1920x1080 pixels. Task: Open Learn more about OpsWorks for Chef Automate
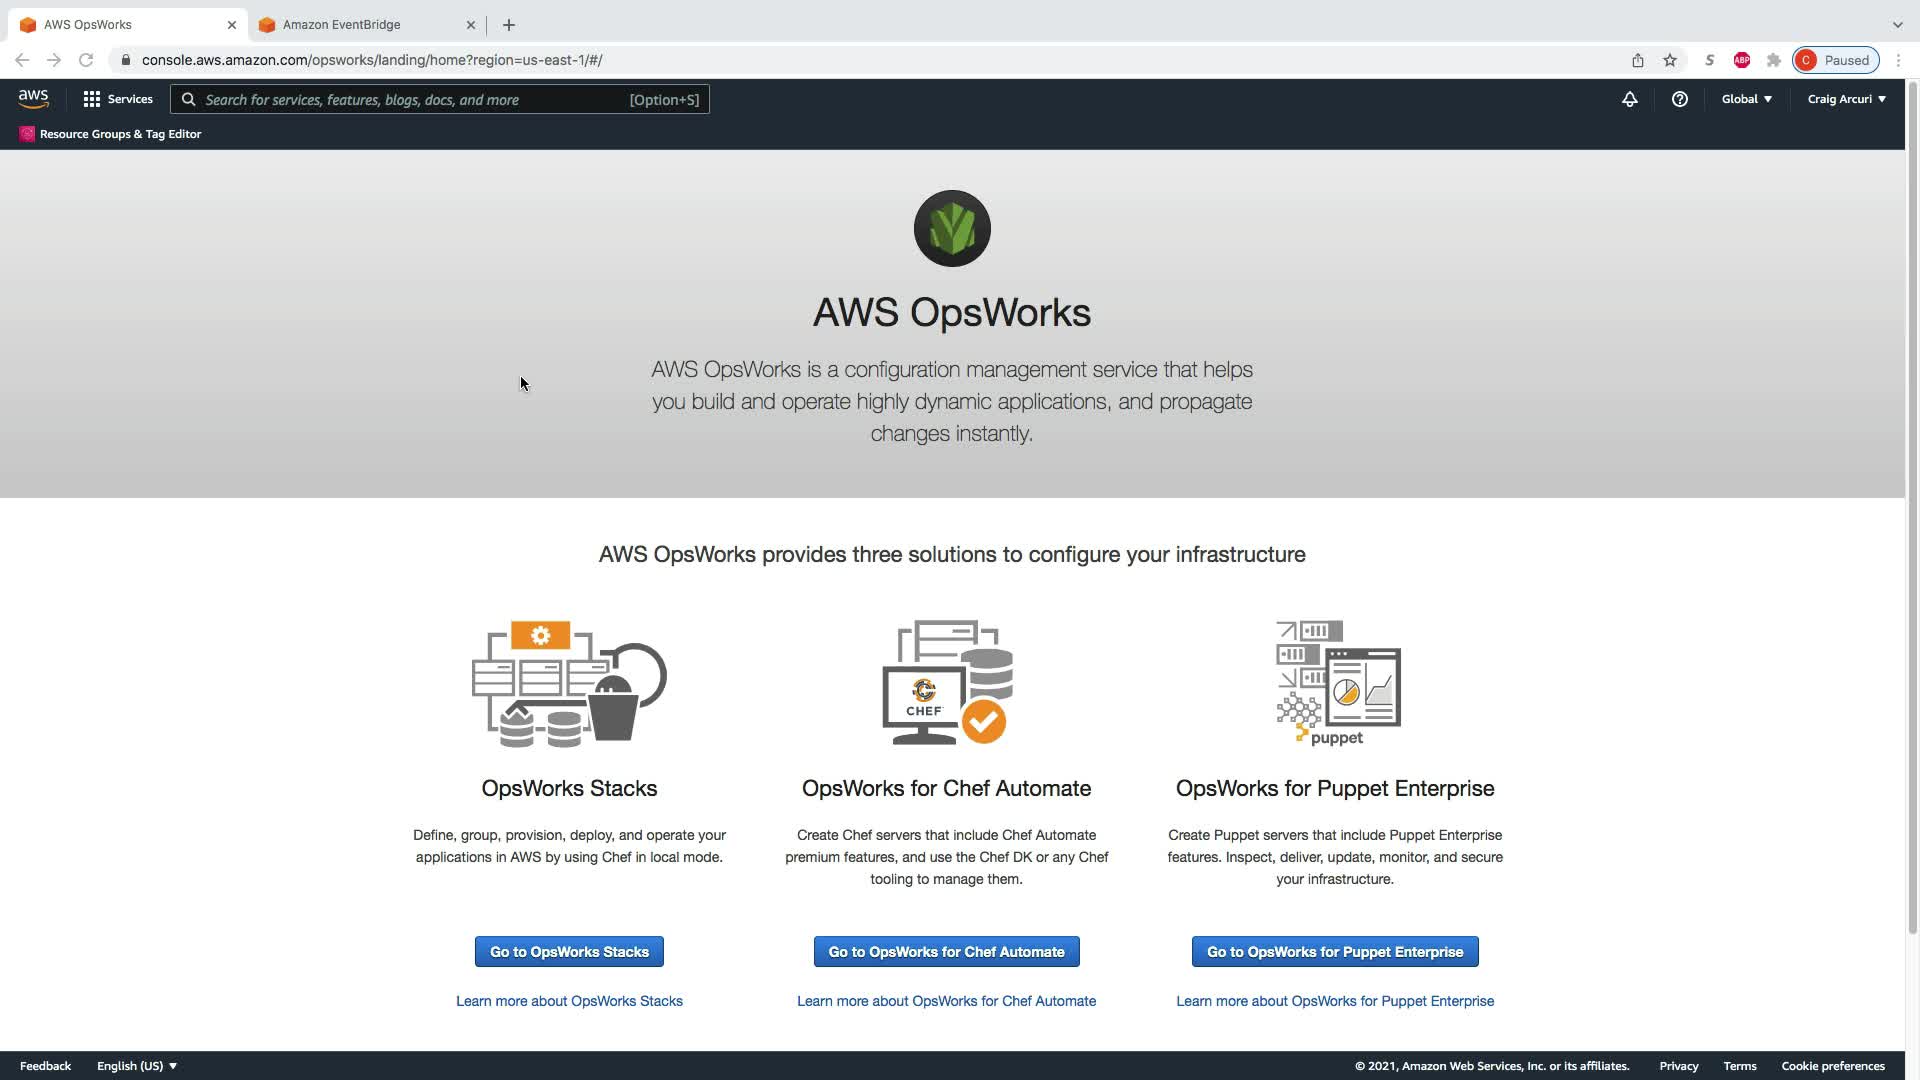click(946, 1001)
